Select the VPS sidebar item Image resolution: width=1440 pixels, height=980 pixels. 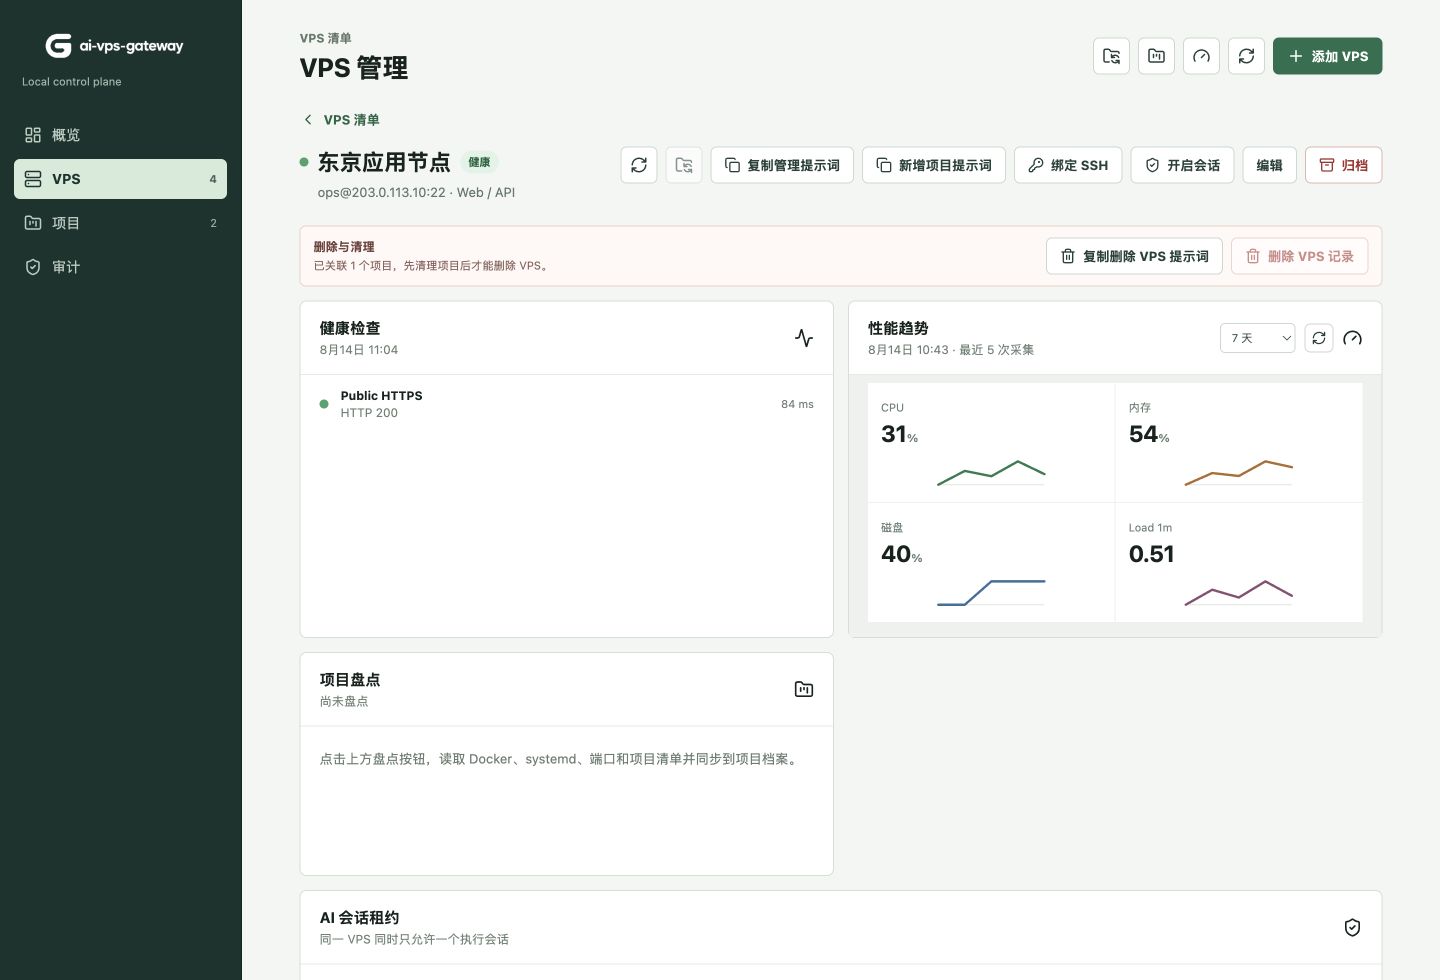click(120, 179)
